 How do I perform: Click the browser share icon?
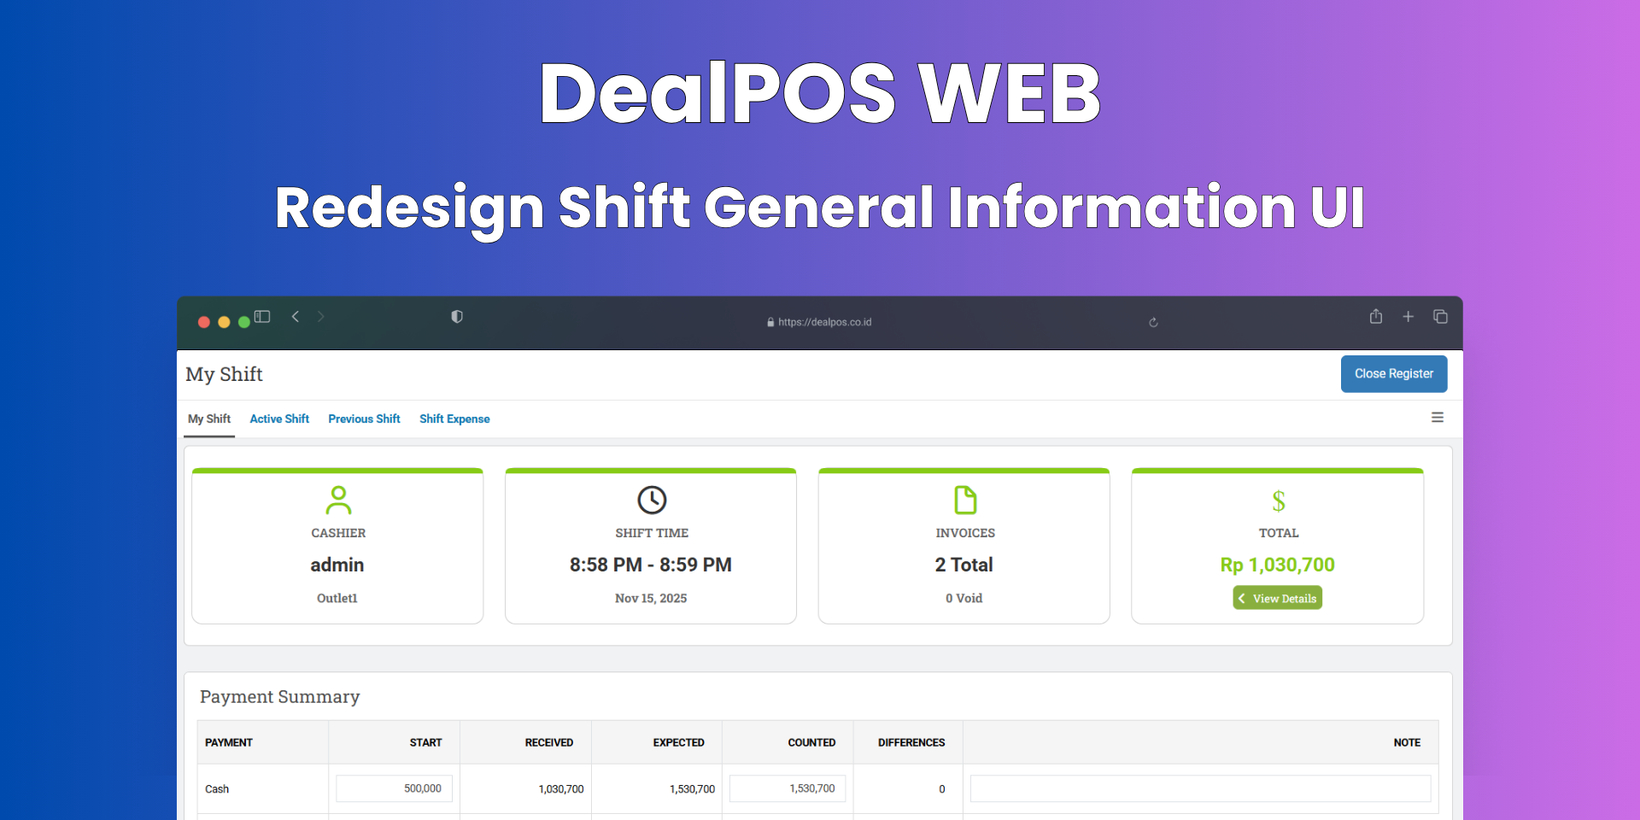(1376, 316)
